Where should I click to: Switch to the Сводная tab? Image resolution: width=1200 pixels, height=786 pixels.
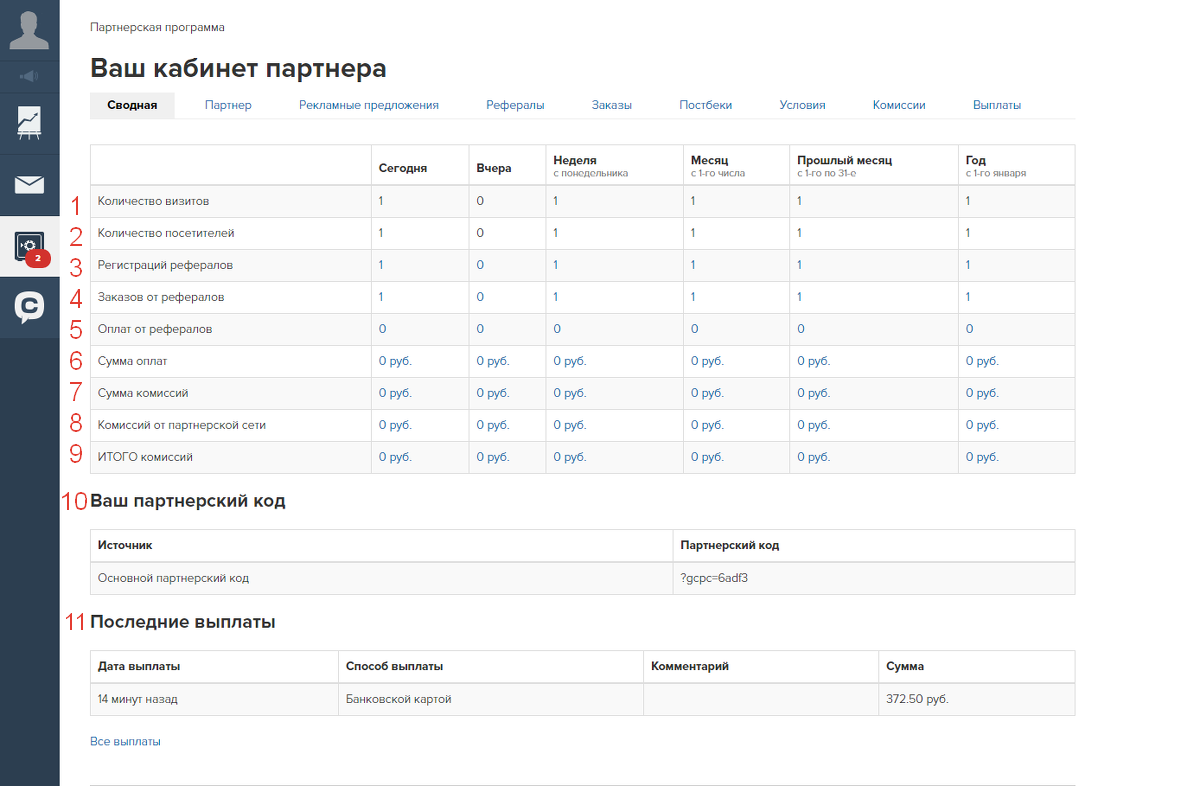pos(132,105)
